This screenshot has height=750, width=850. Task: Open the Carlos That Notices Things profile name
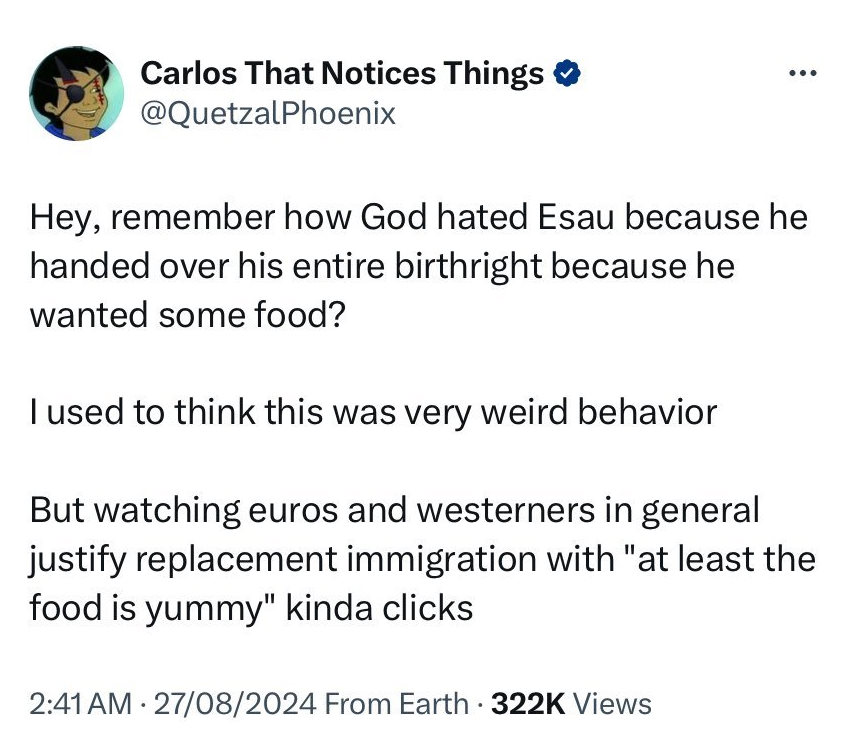342,73
